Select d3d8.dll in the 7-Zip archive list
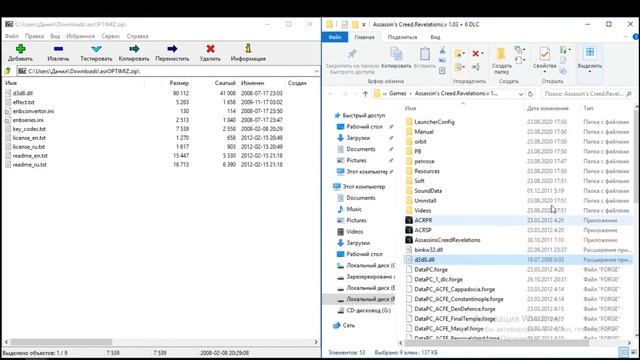Viewport: 640px width, 360px height. [22, 93]
